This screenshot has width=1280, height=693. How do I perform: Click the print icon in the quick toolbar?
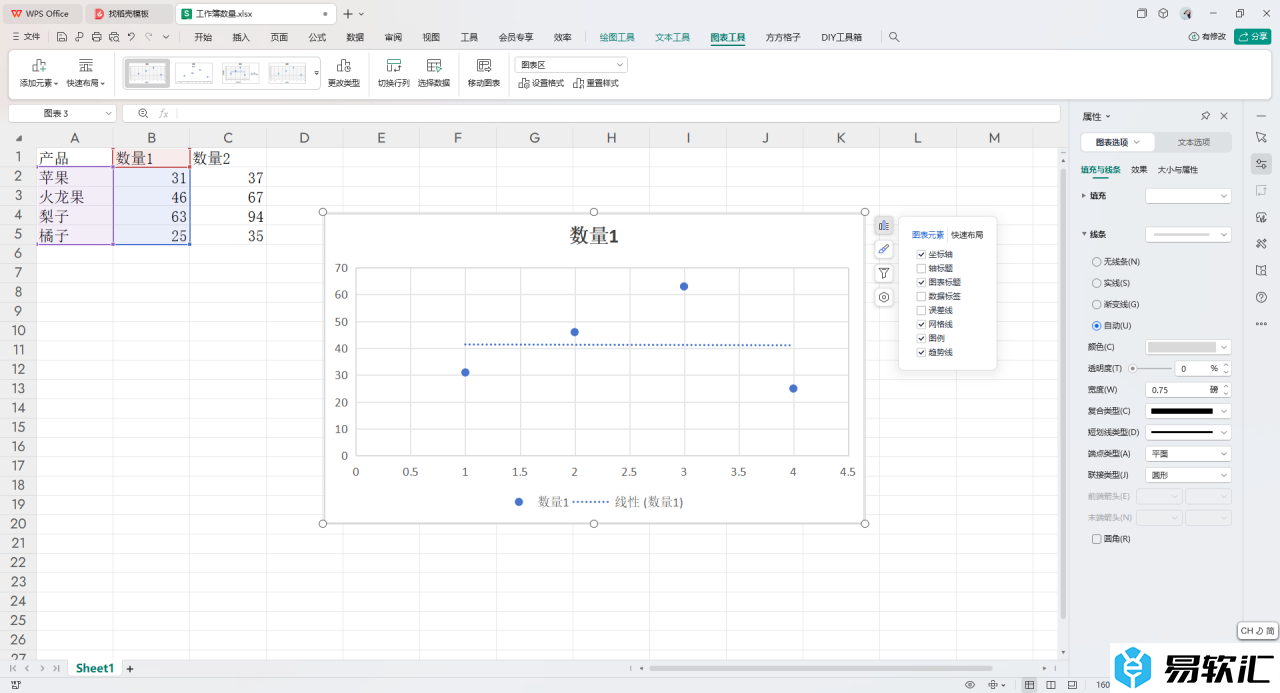pyautogui.click(x=96, y=37)
